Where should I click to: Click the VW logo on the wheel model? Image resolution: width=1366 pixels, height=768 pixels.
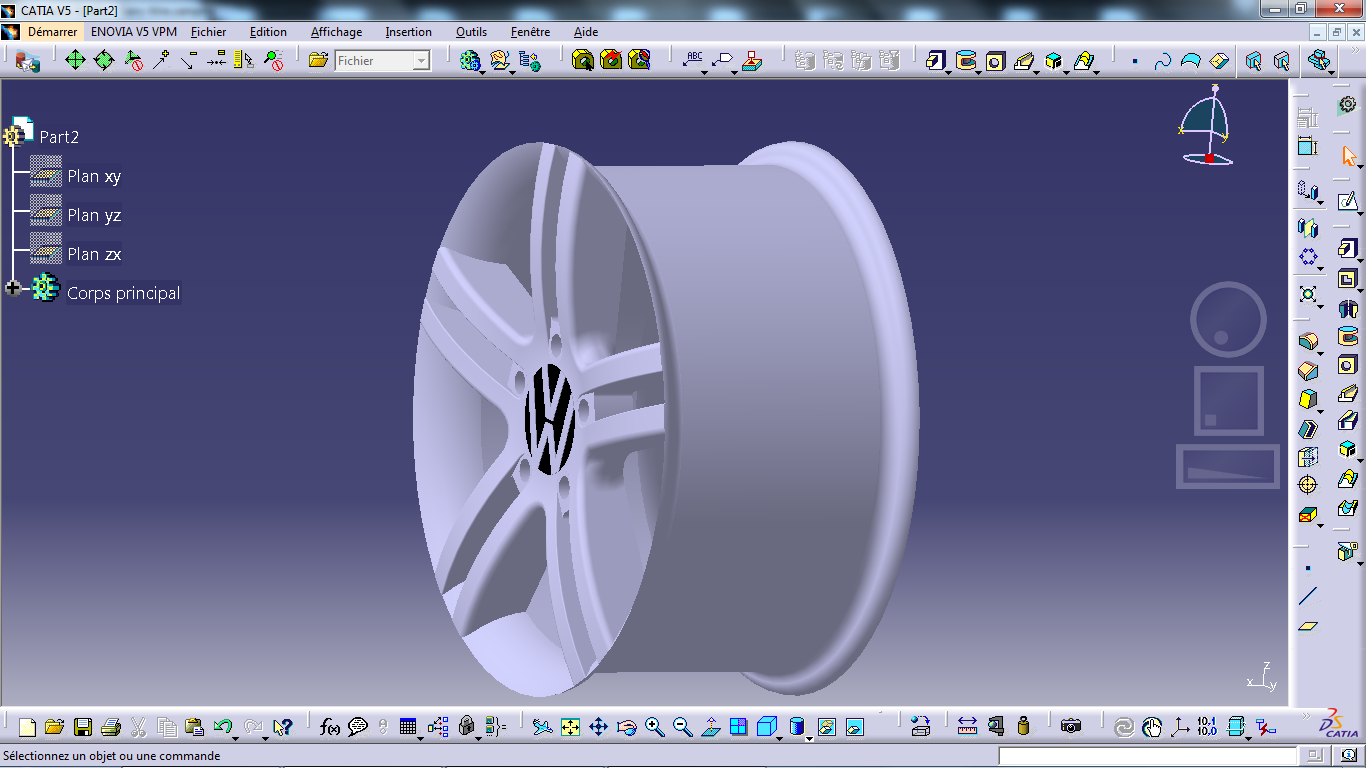tap(552, 418)
